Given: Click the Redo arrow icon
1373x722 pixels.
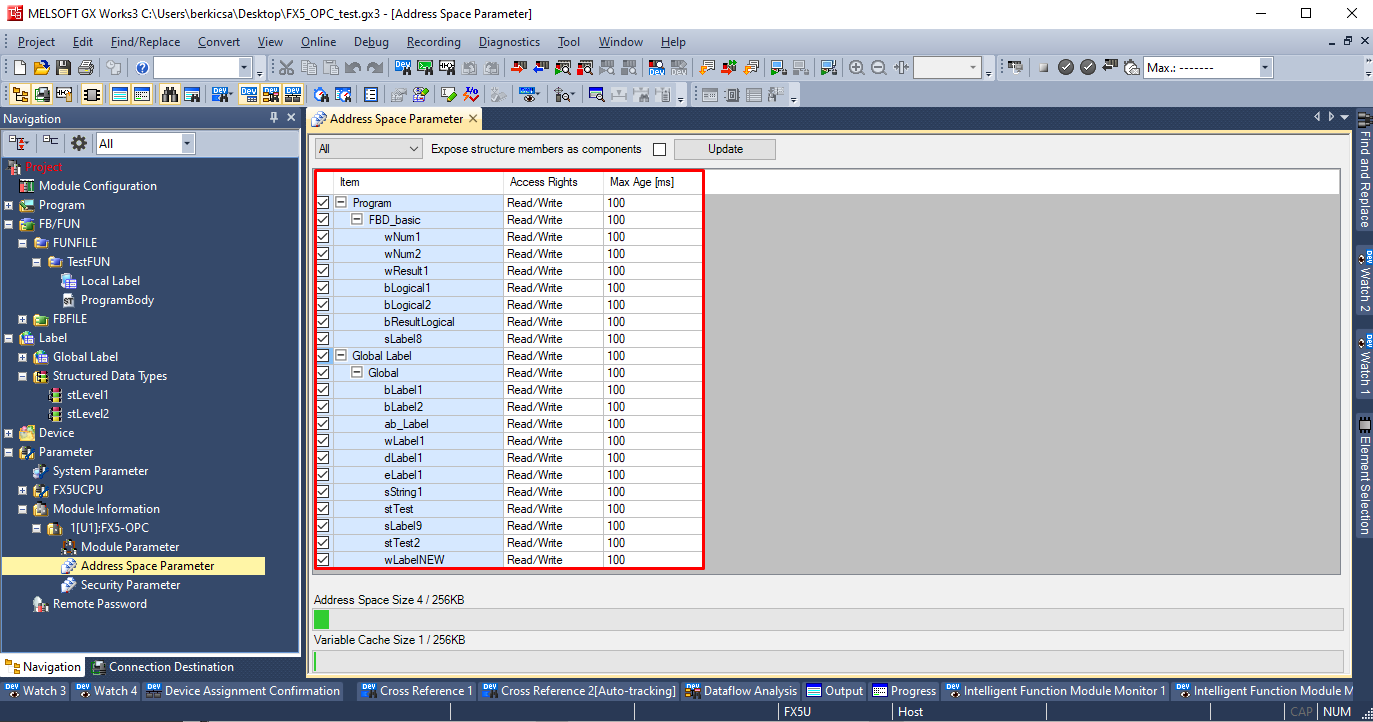Looking at the screenshot, I should coord(374,67).
